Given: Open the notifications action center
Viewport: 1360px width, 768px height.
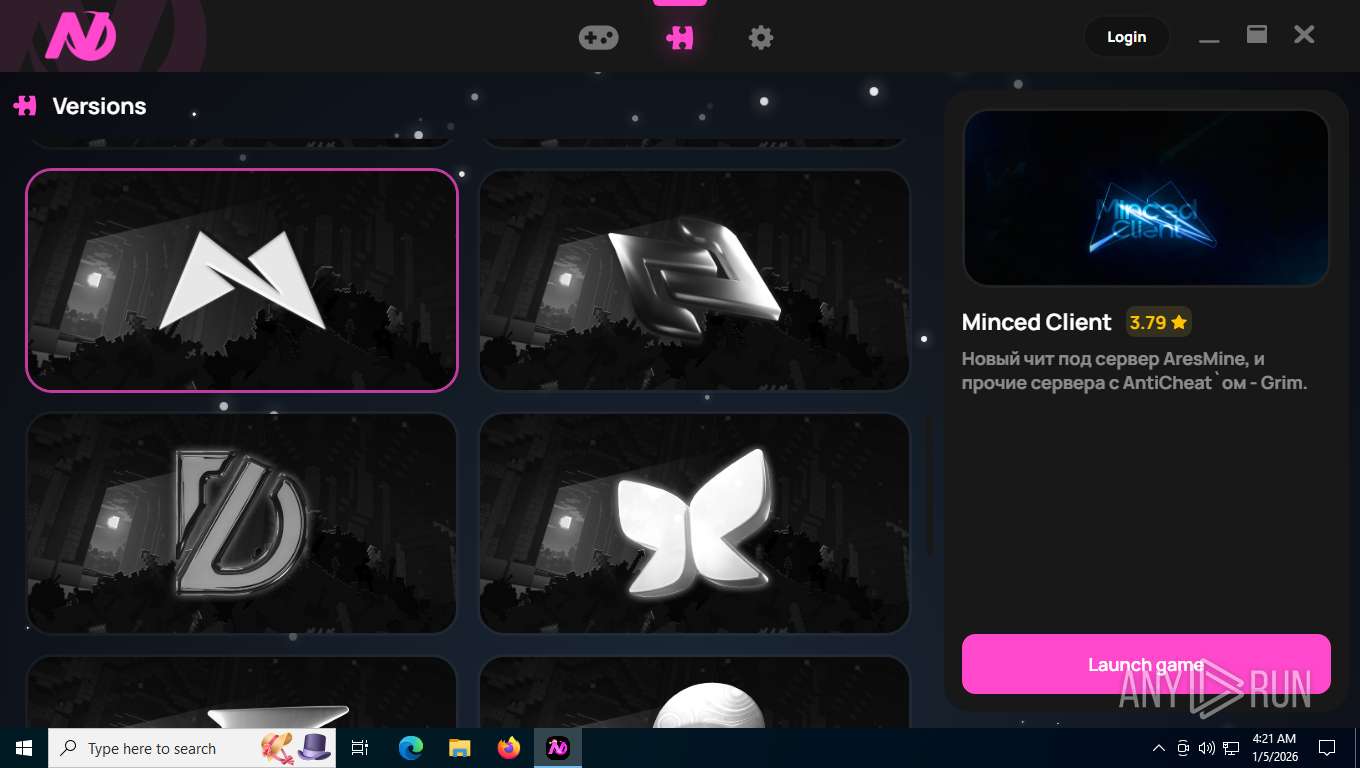Looking at the screenshot, I should click(1327, 748).
